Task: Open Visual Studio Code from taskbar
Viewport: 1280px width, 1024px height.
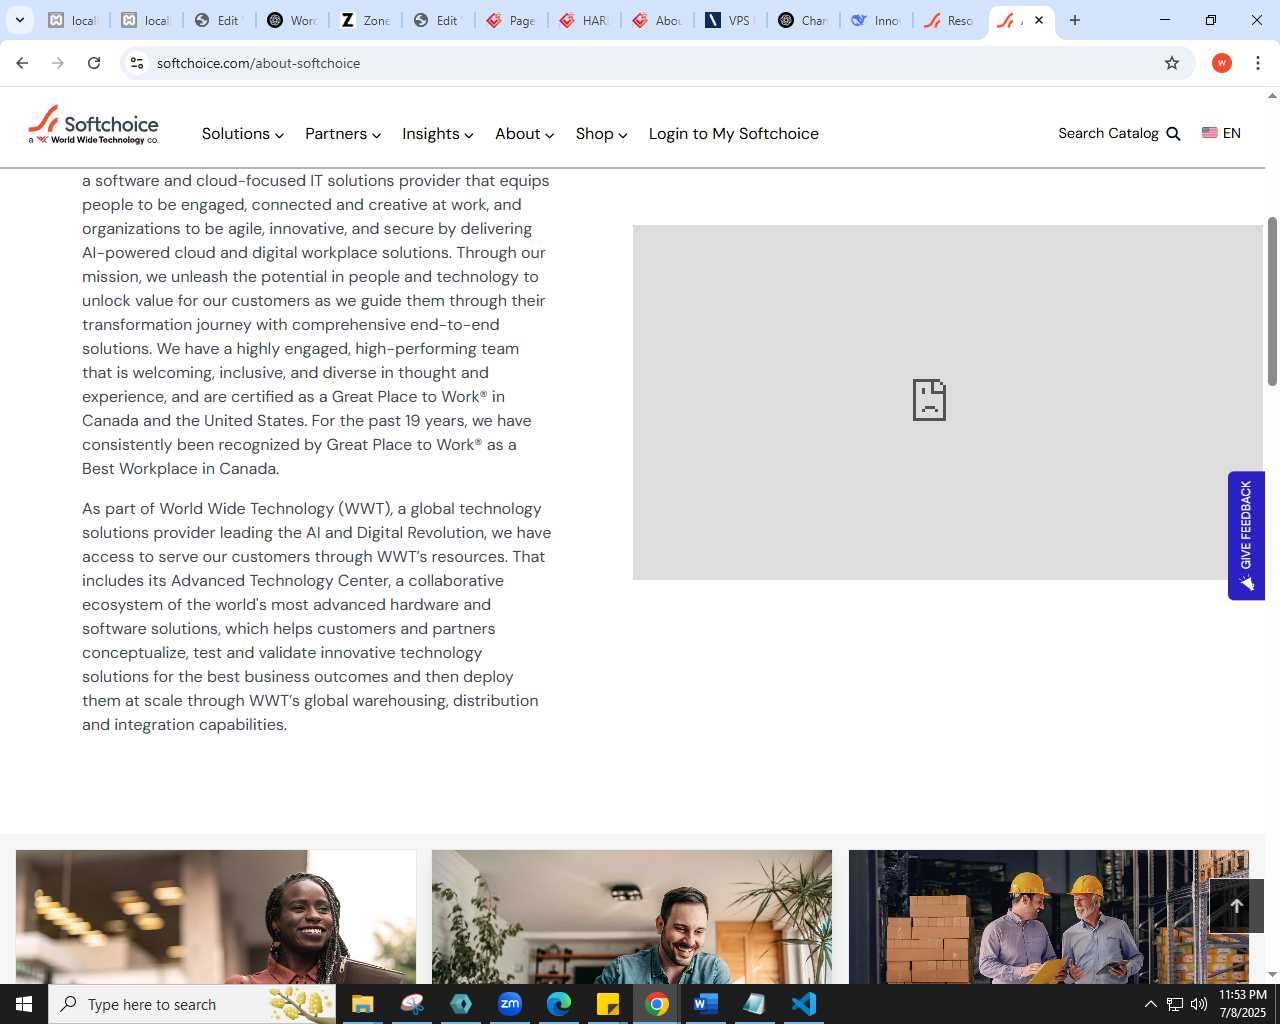Action: pos(804,1004)
